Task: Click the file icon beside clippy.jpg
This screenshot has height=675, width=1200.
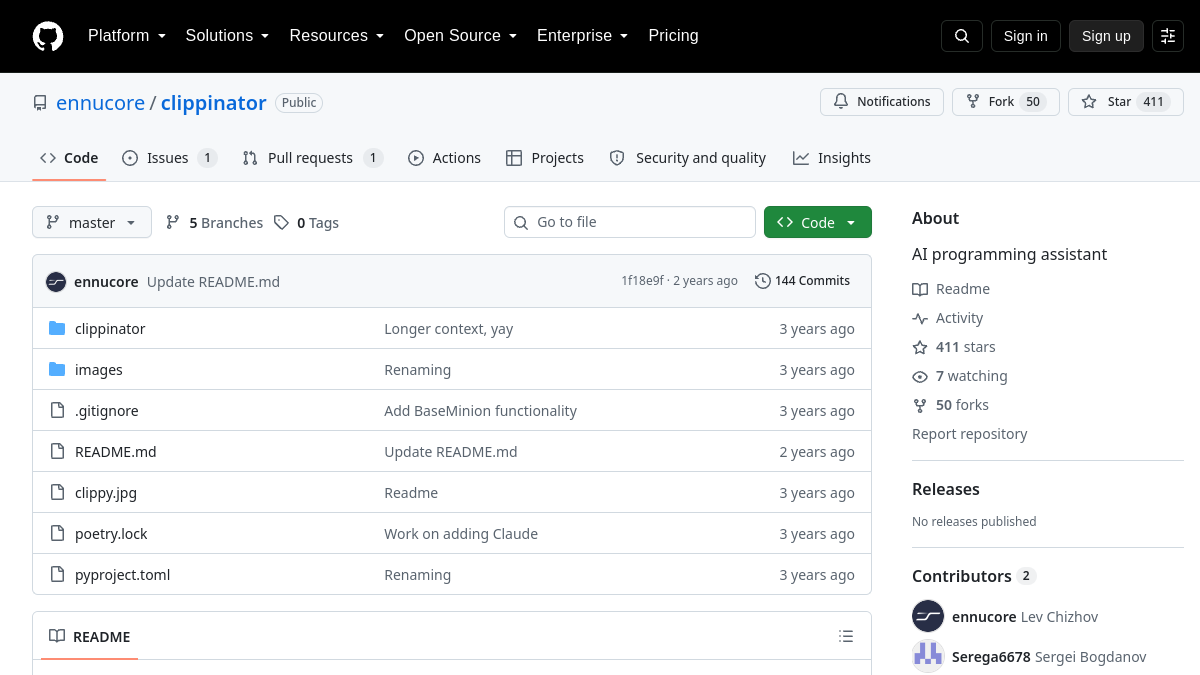Action: click(57, 493)
